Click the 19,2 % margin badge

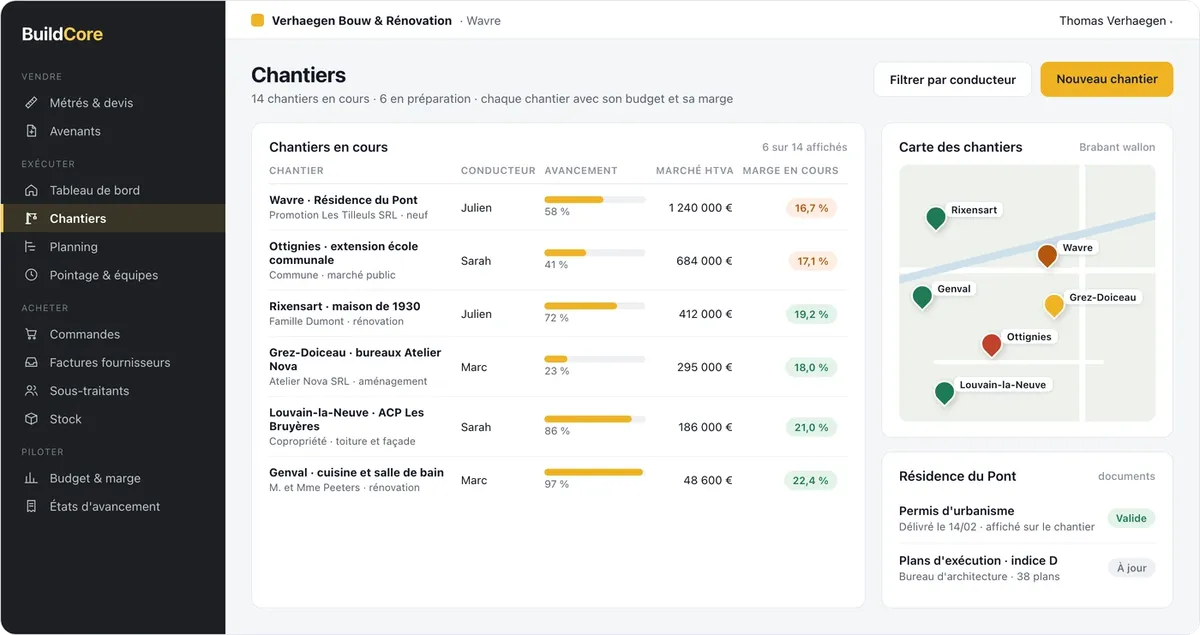click(811, 314)
